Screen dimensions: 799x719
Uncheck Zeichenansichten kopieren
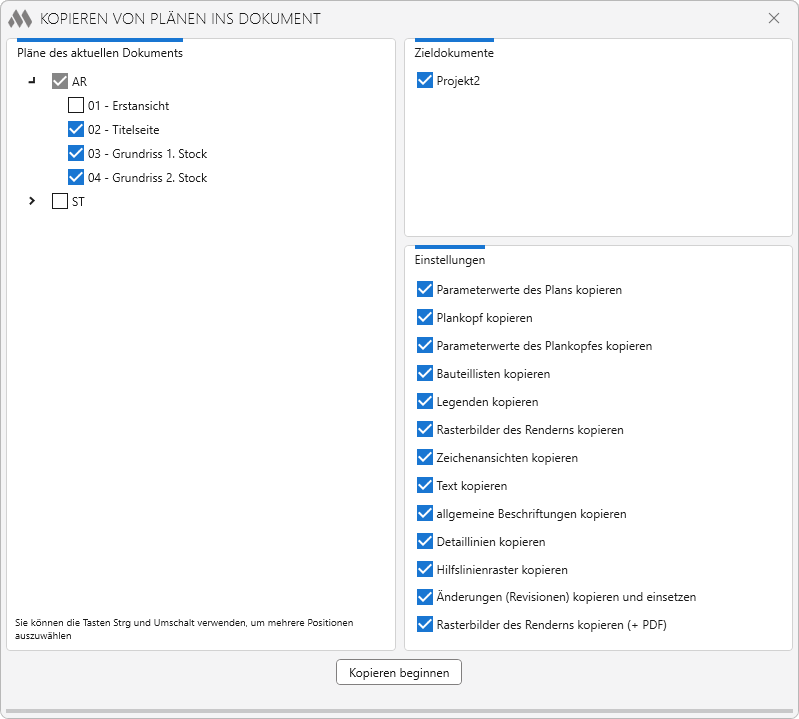(x=425, y=458)
